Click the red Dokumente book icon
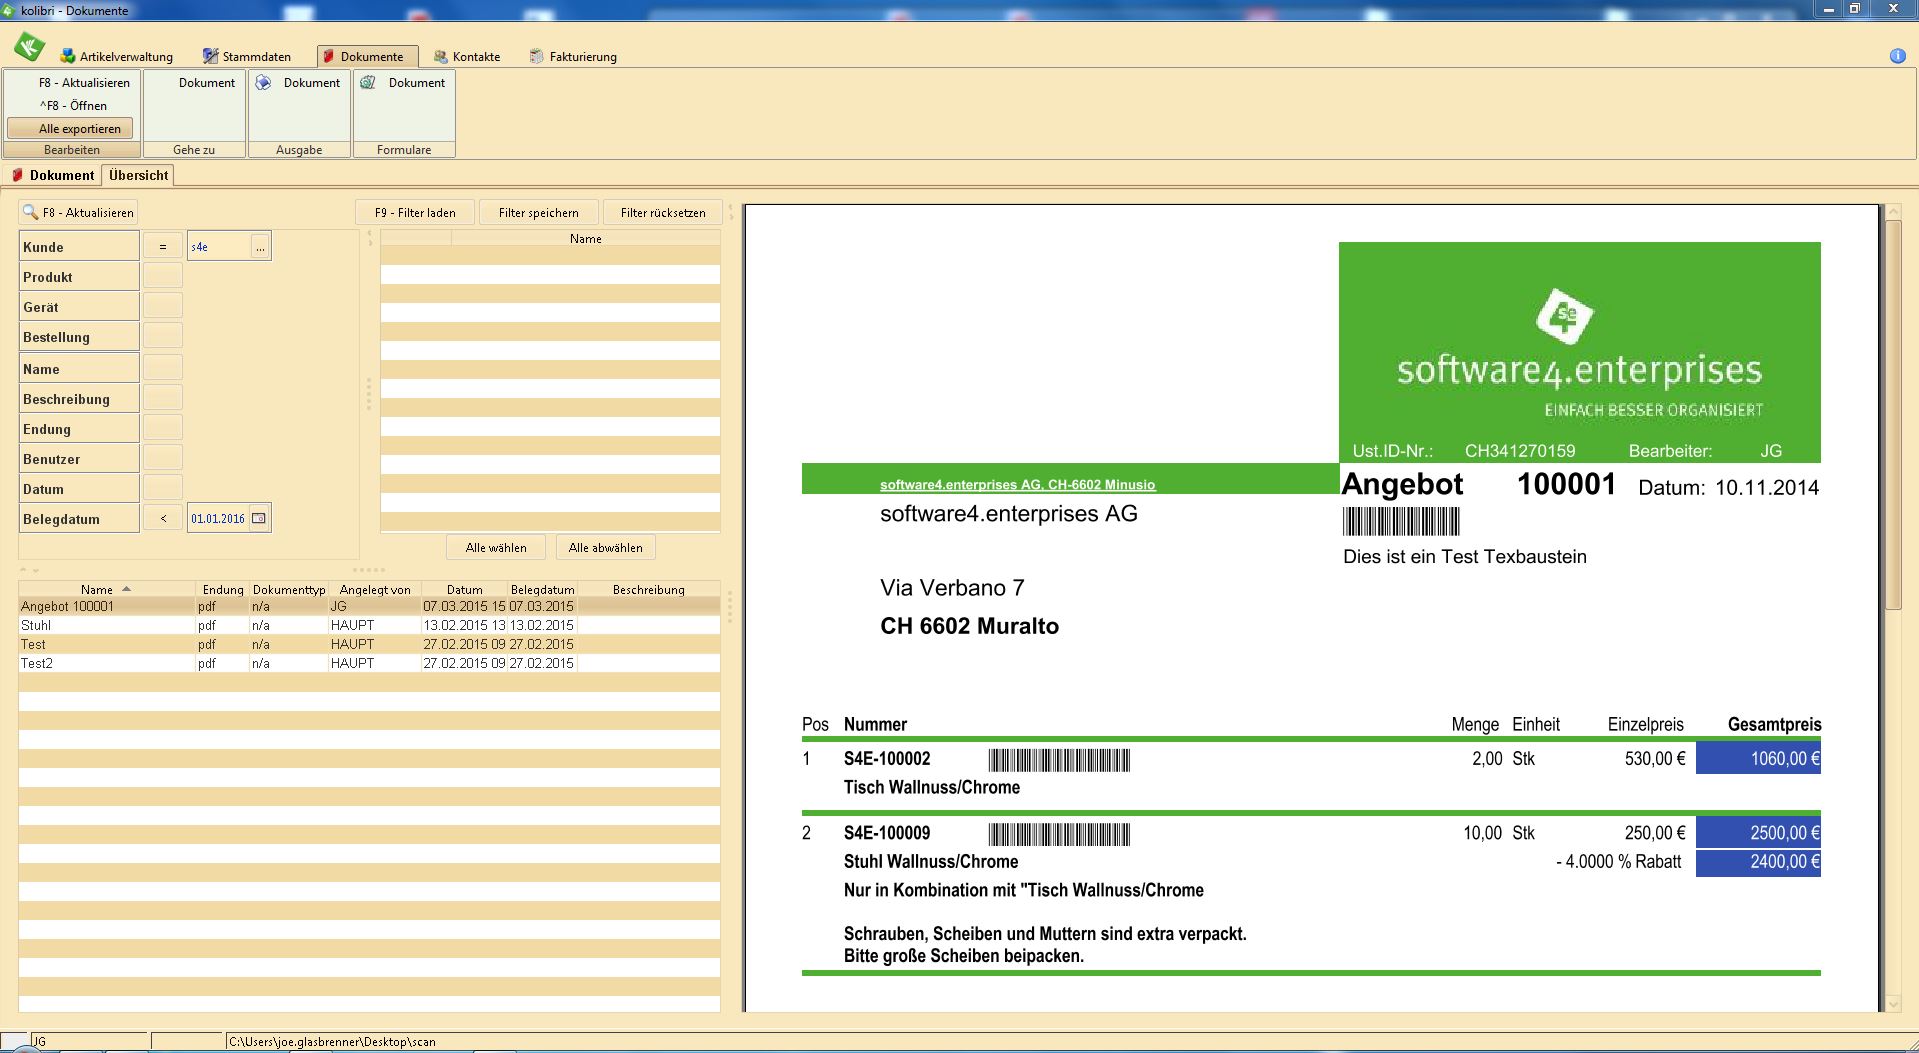This screenshot has width=1919, height=1053. click(328, 57)
